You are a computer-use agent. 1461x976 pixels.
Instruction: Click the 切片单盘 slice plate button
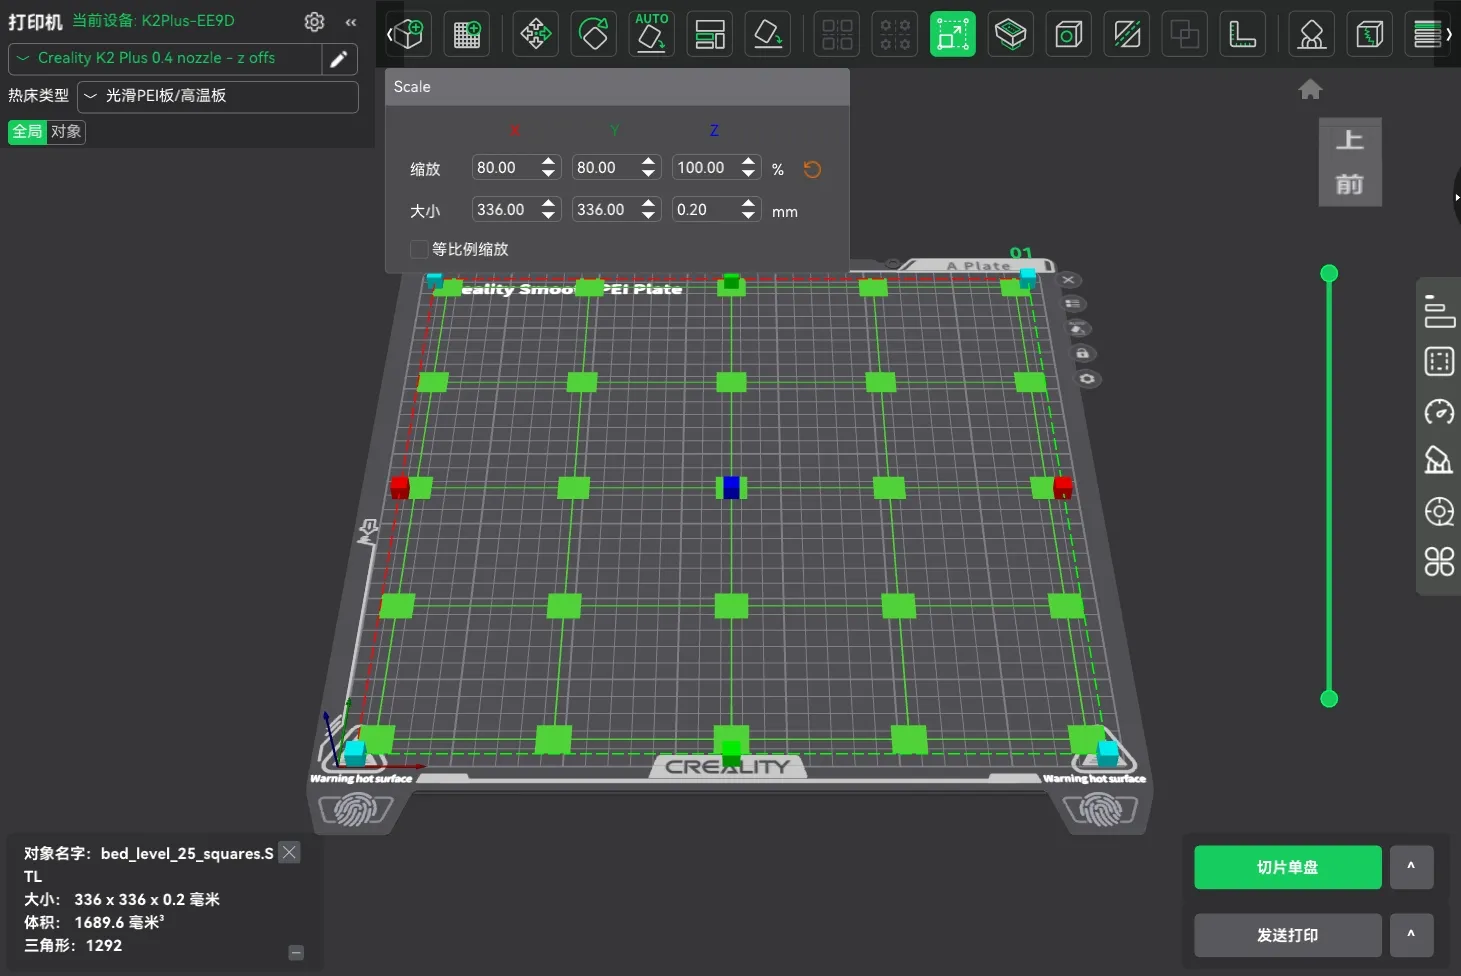point(1287,867)
